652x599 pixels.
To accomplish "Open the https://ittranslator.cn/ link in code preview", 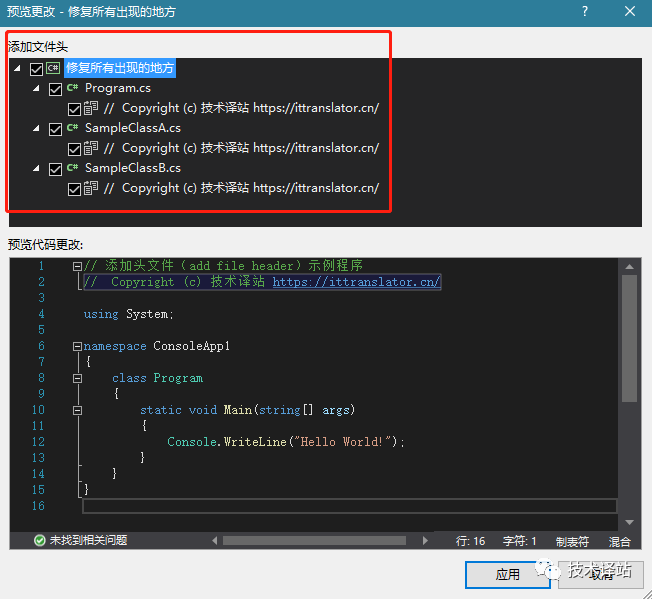I will [x=356, y=282].
